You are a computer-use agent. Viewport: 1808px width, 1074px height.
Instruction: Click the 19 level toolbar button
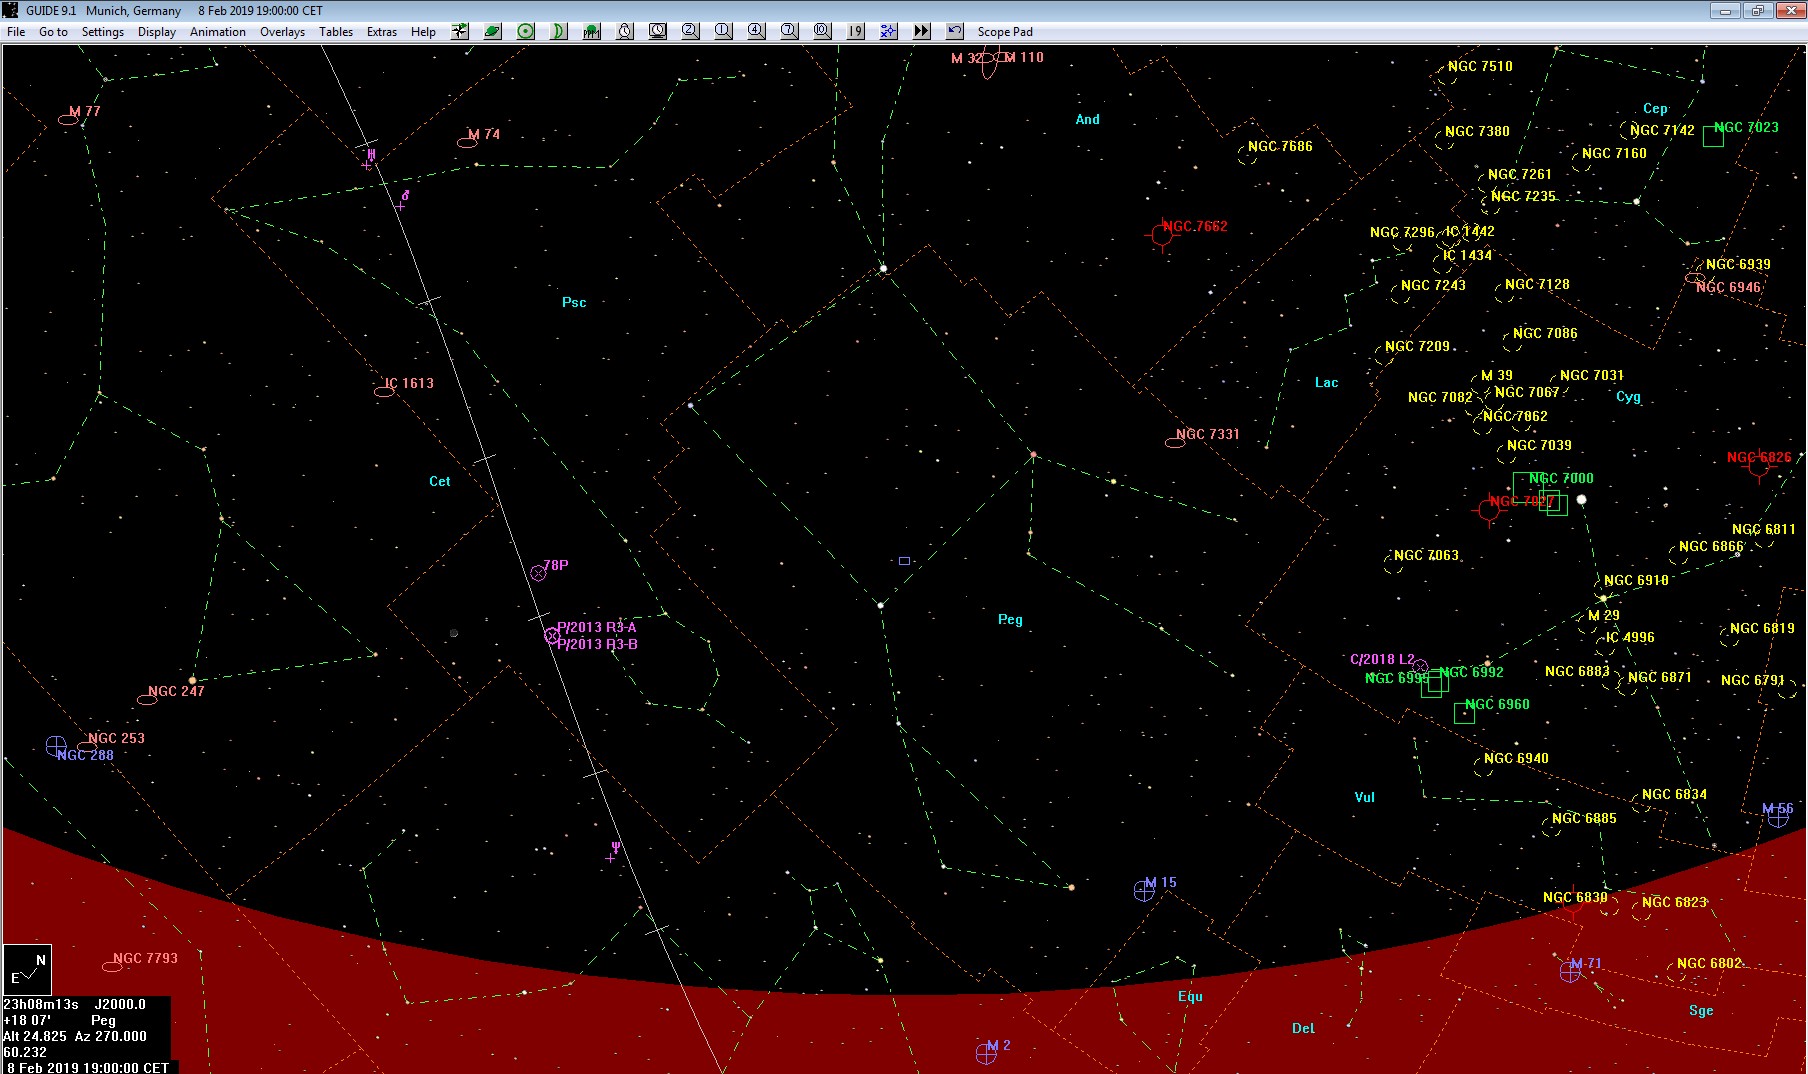pos(856,31)
